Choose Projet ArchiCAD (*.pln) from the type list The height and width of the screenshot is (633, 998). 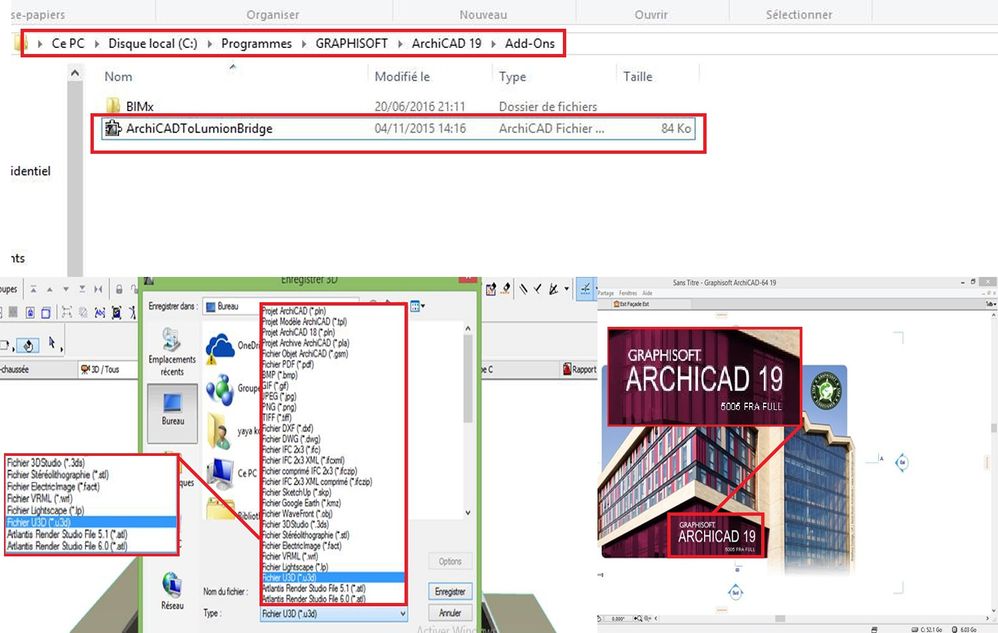pos(294,311)
